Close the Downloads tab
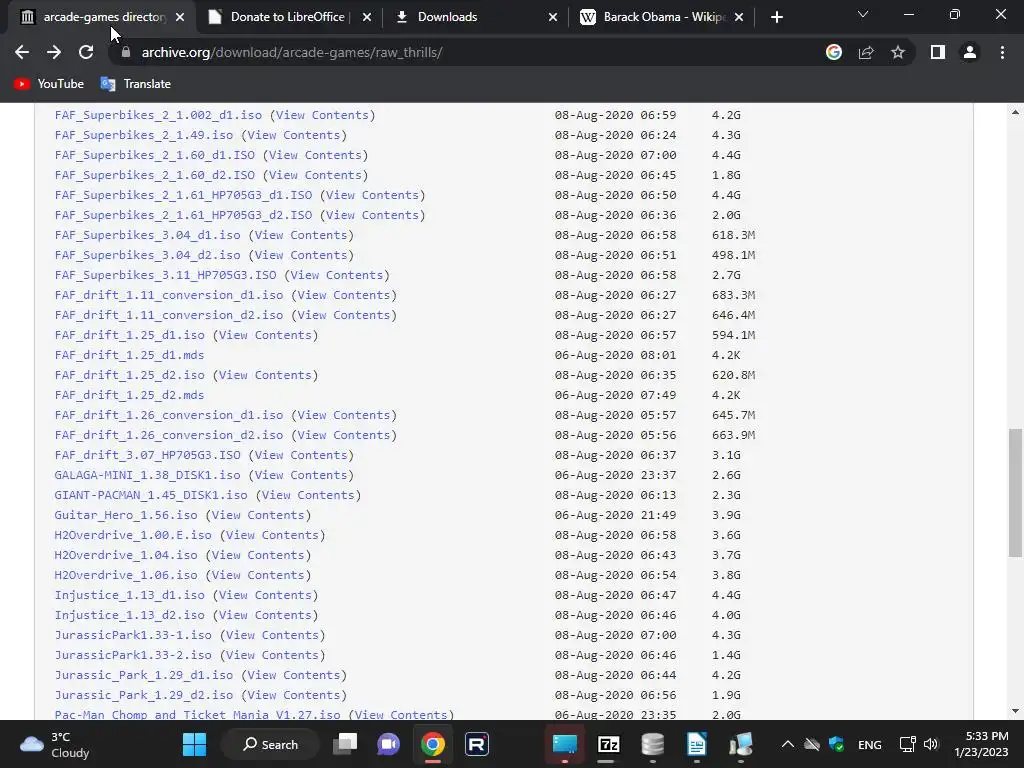Image resolution: width=1024 pixels, height=768 pixels. [553, 17]
